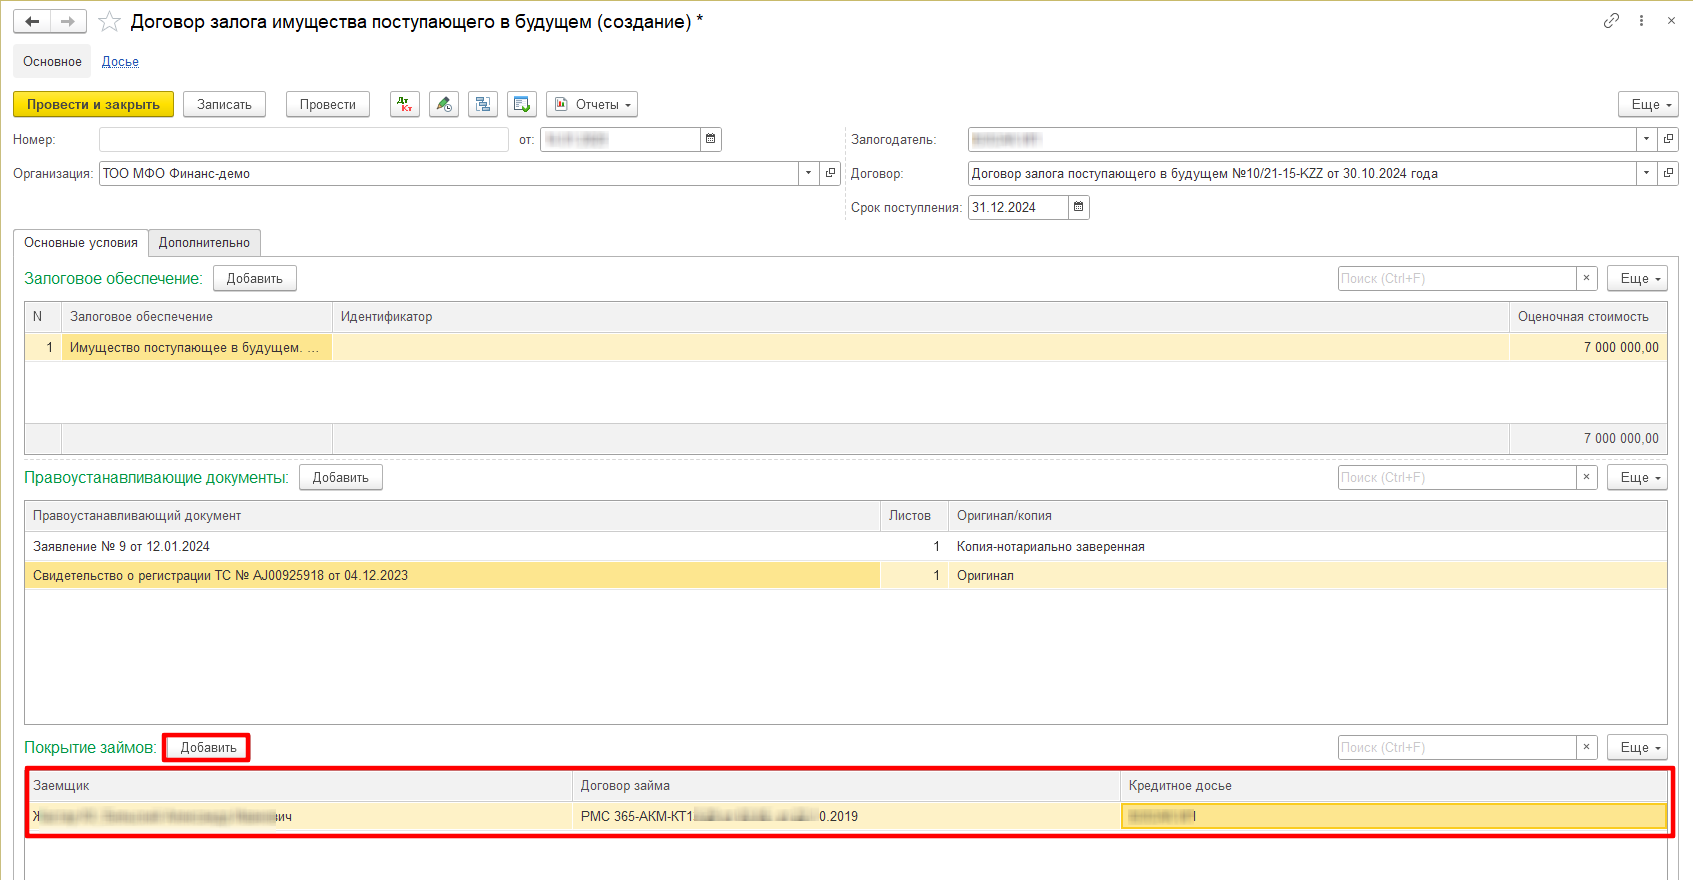Click the Организация field with ТОО МФО Финанс-демо
The image size is (1693, 880).
[x=449, y=173]
